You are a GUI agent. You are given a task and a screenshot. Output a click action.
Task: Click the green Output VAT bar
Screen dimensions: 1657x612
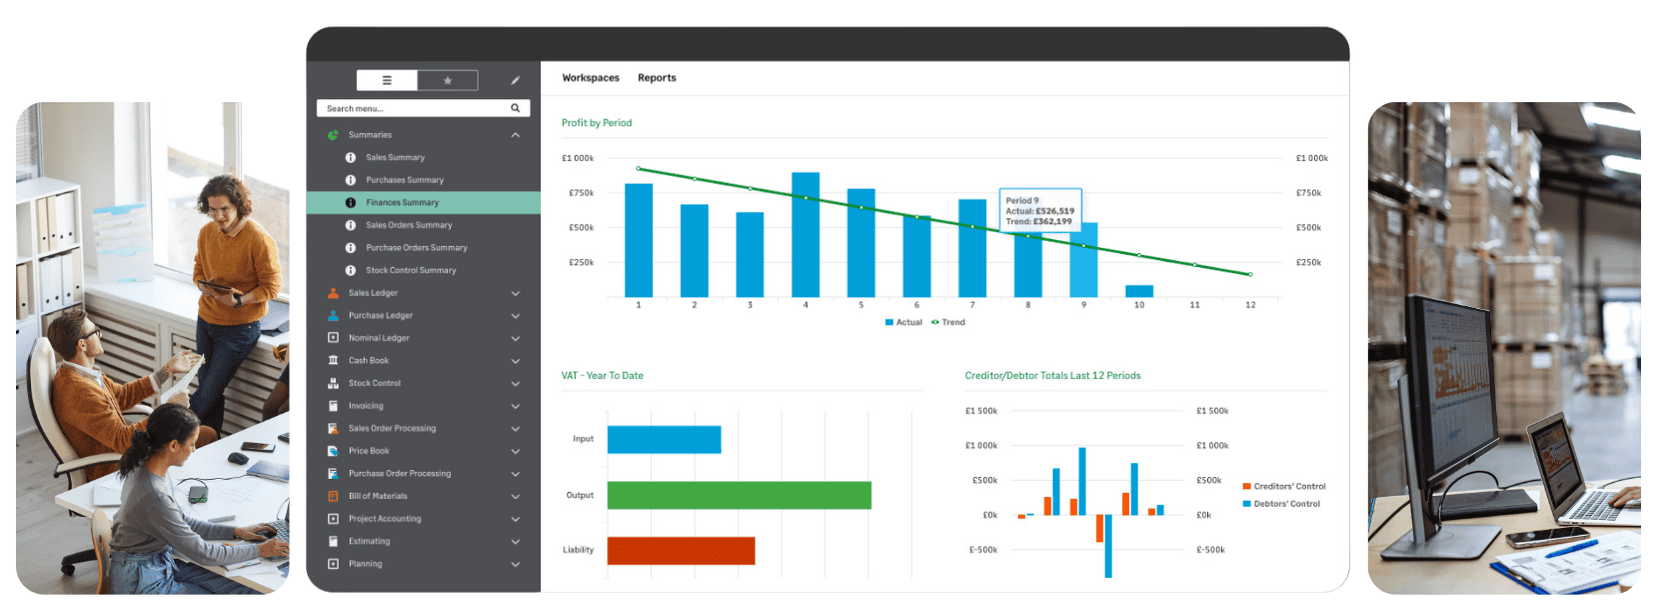pyautogui.click(x=739, y=495)
